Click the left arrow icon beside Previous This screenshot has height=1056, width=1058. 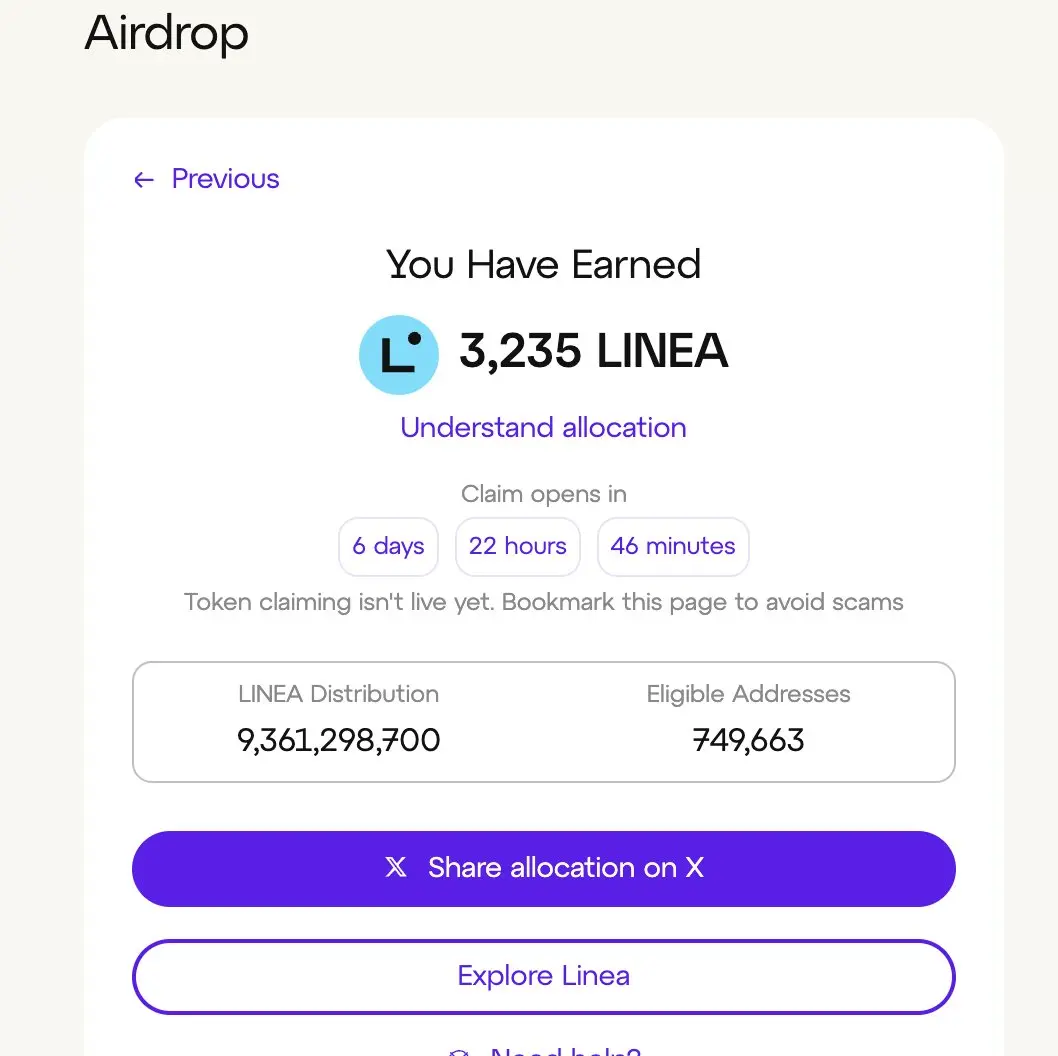(144, 179)
